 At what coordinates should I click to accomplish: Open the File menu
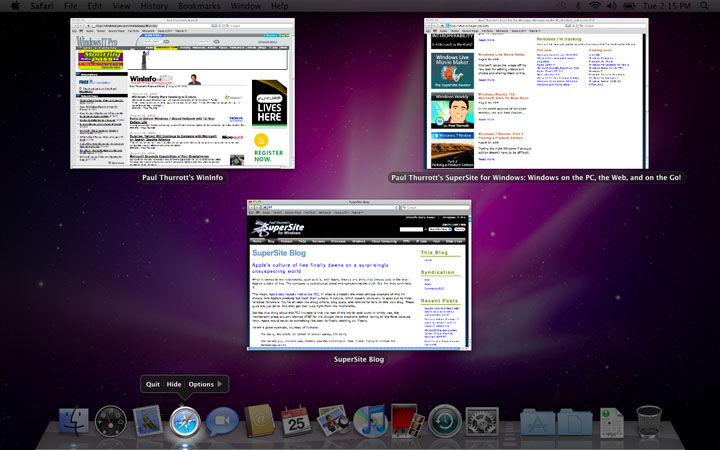pos(71,6)
